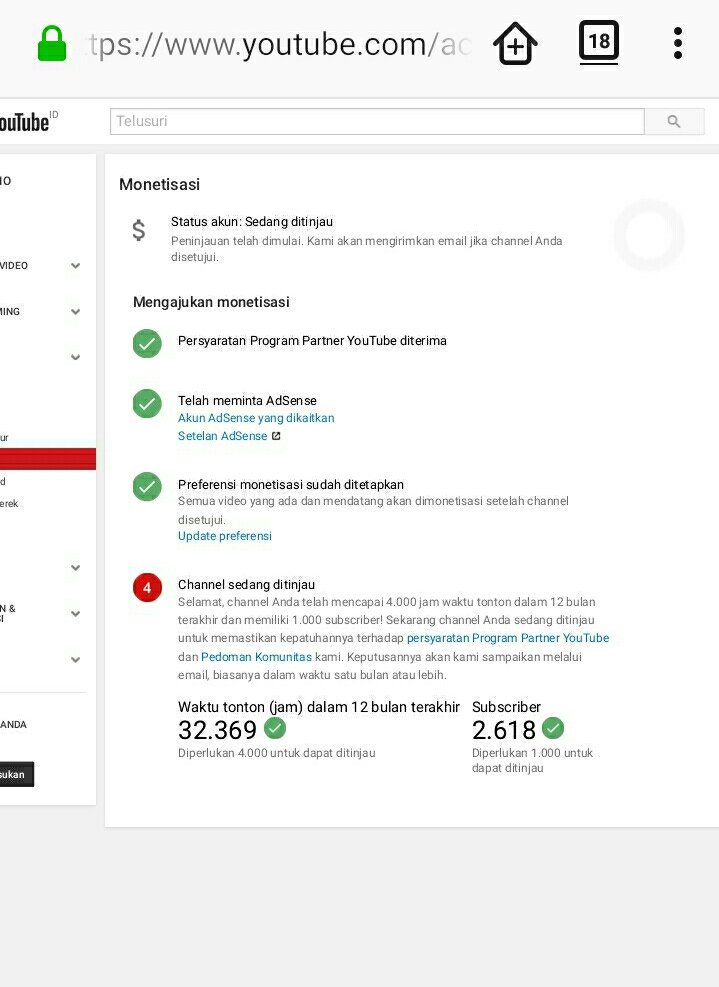Open the browser three-dot overflow menu
The height and width of the screenshot is (987, 719).
(x=677, y=43)
